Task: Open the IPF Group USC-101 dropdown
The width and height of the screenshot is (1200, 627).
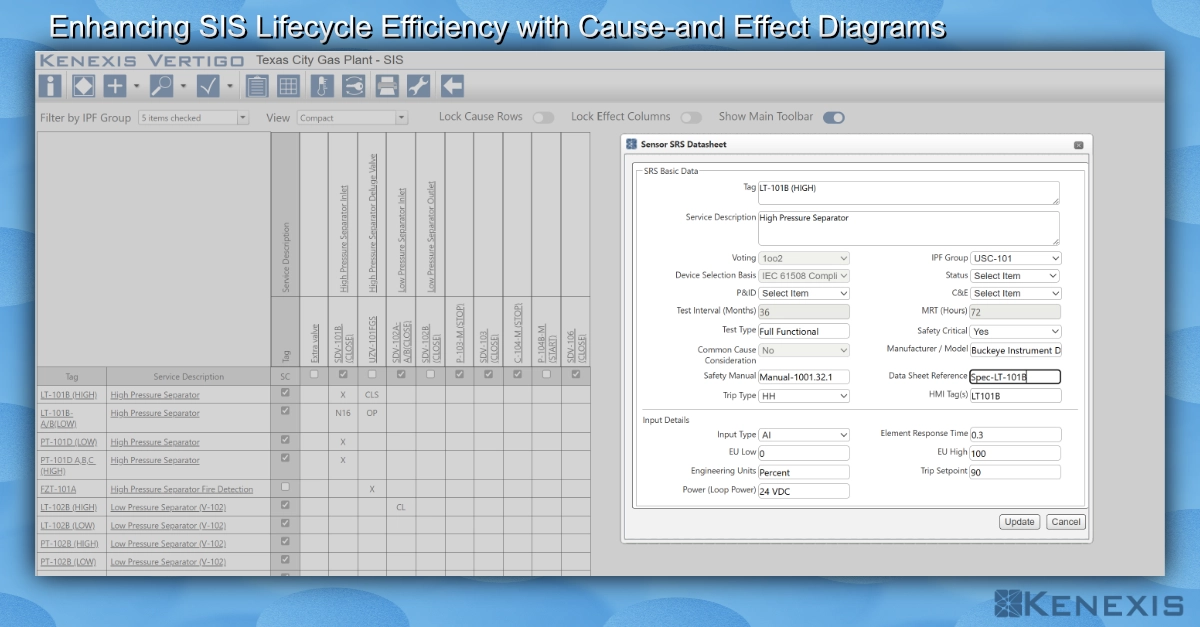Action: [x=1015, y=258]
